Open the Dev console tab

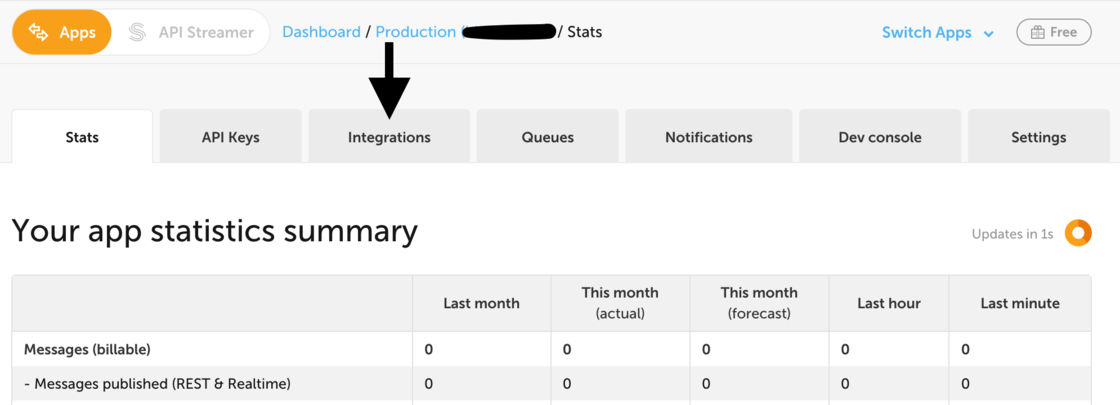click(880, 136)
